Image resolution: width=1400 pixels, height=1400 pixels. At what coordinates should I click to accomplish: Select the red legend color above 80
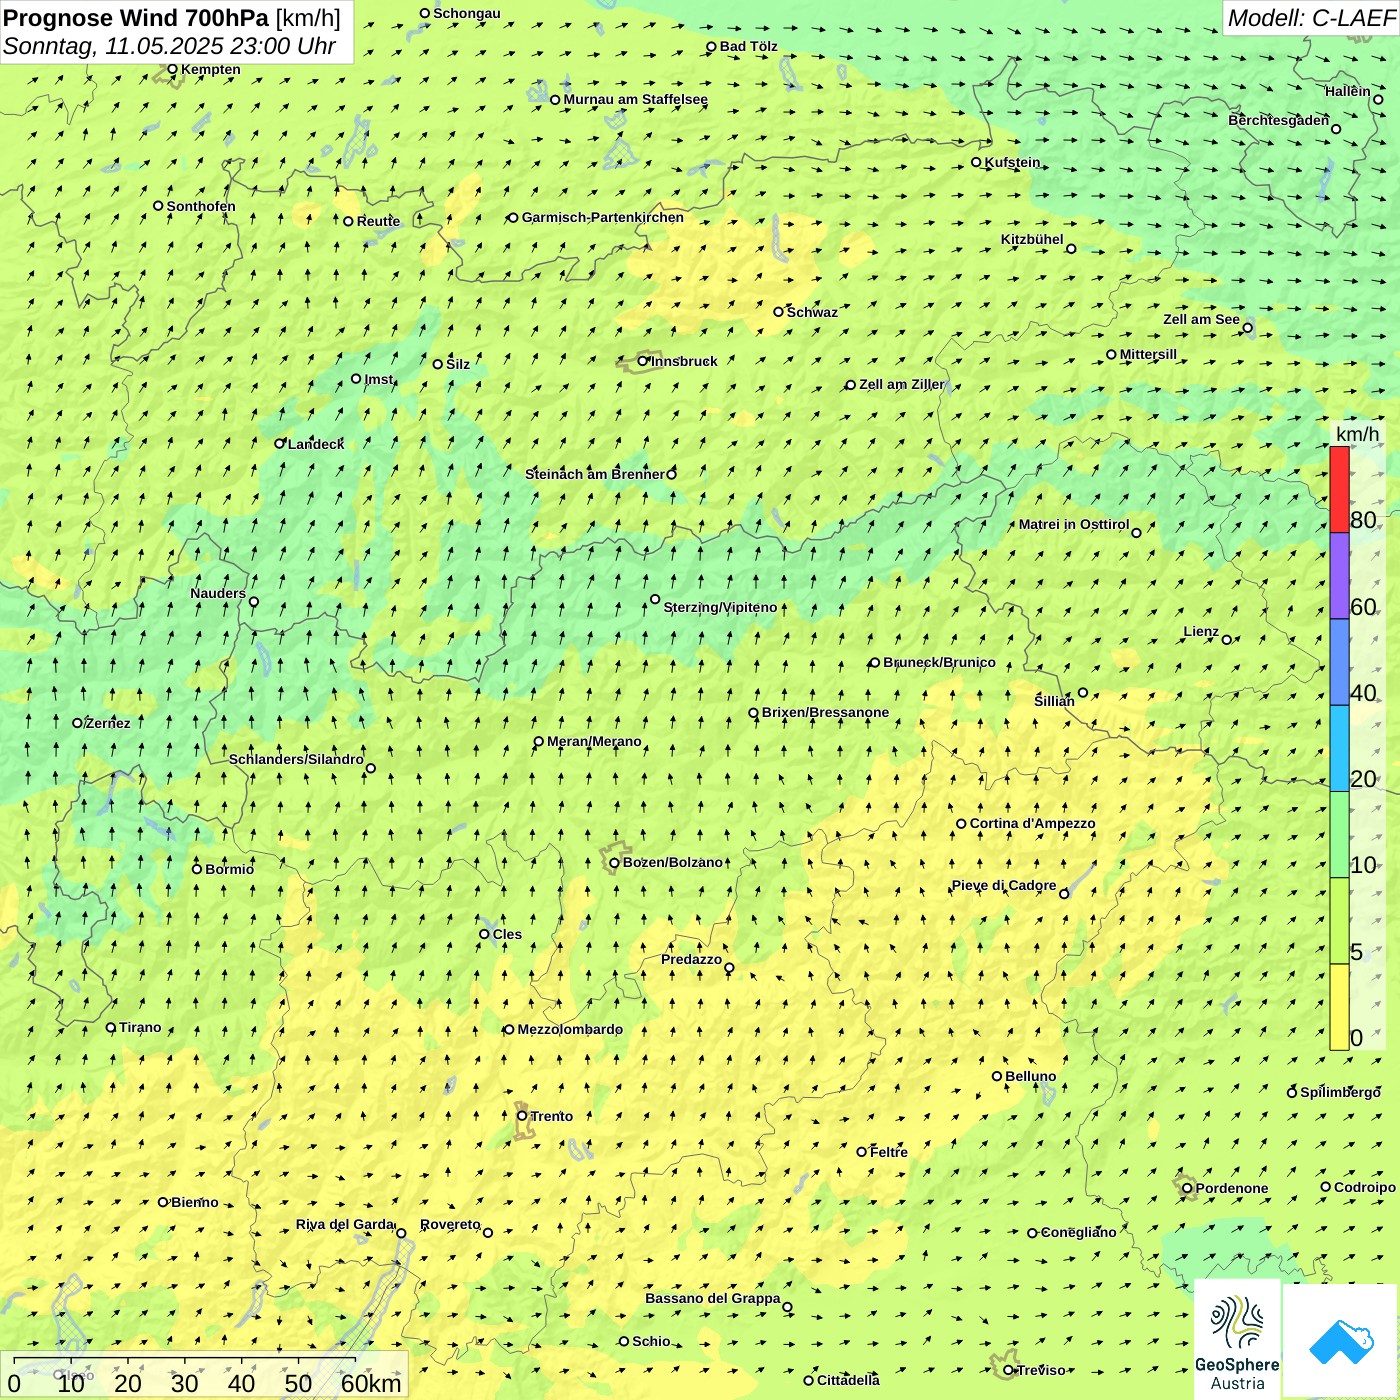point(1339,489)
